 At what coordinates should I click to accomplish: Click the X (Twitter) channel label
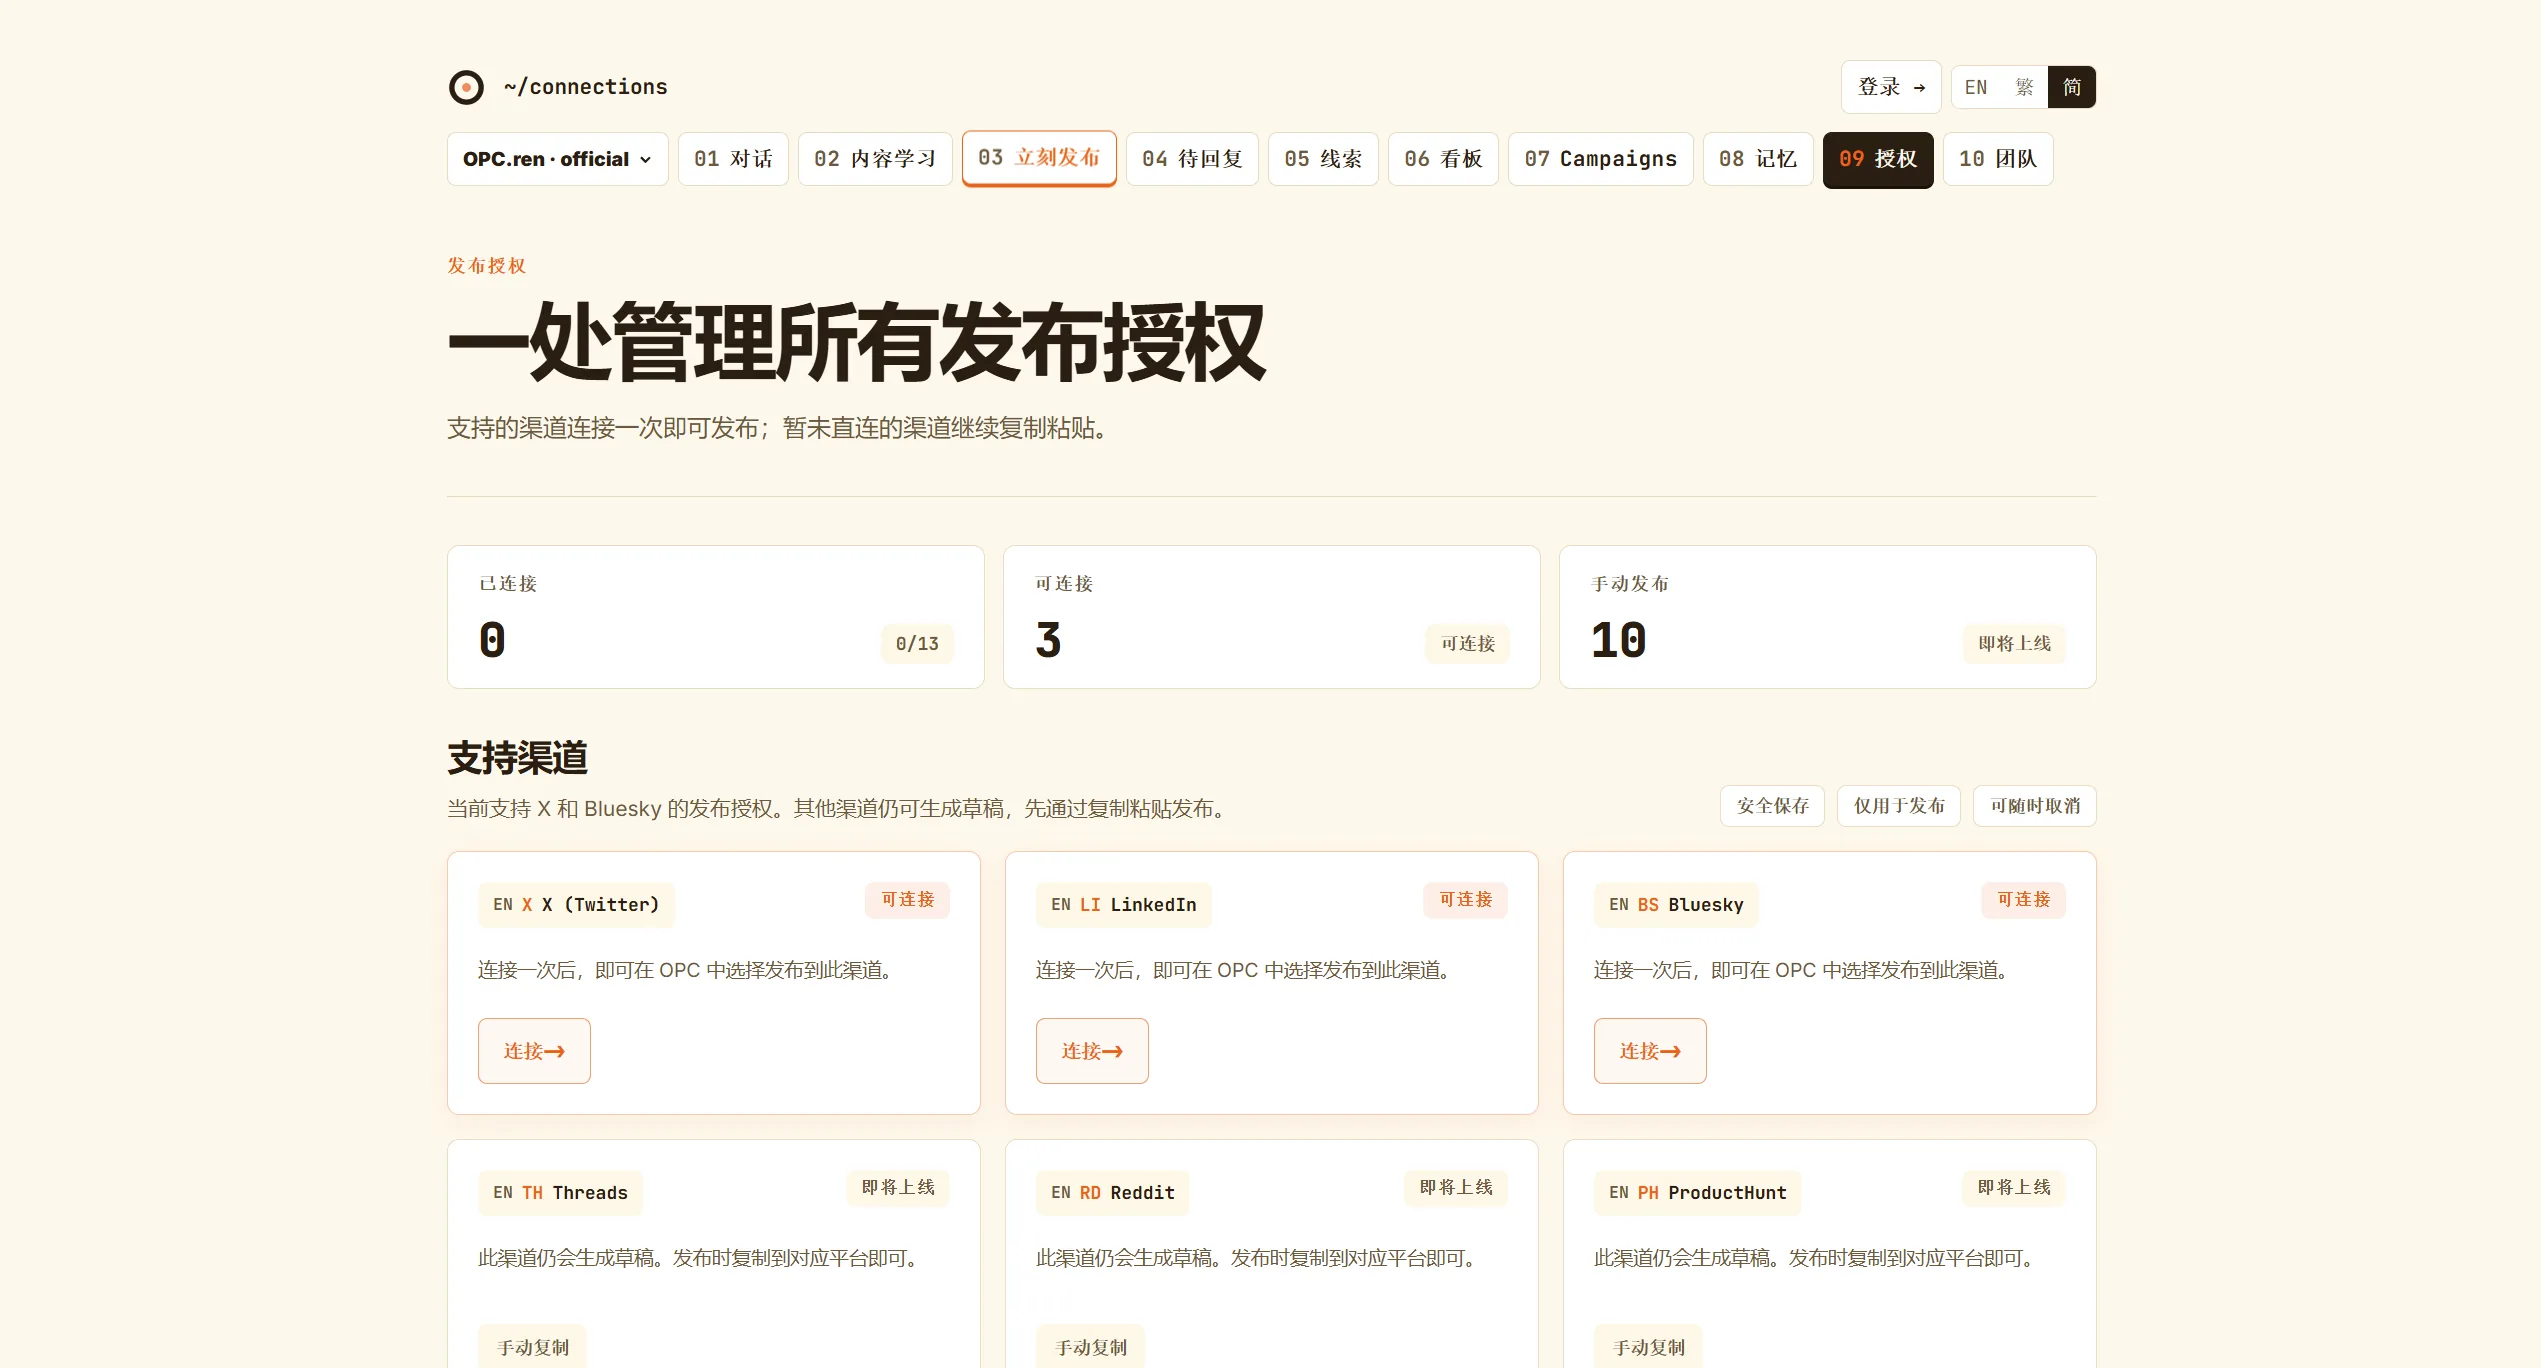click(576, 905)
